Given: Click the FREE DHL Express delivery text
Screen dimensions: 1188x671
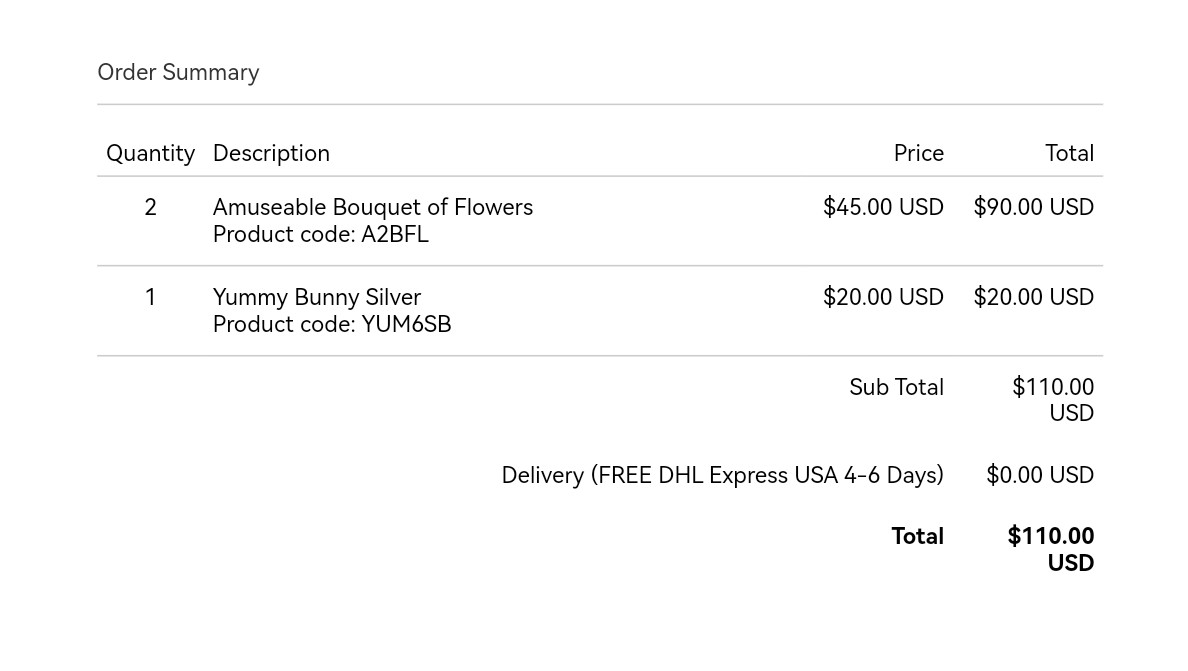Looking at the screenshot, I should tap(723, 476).
